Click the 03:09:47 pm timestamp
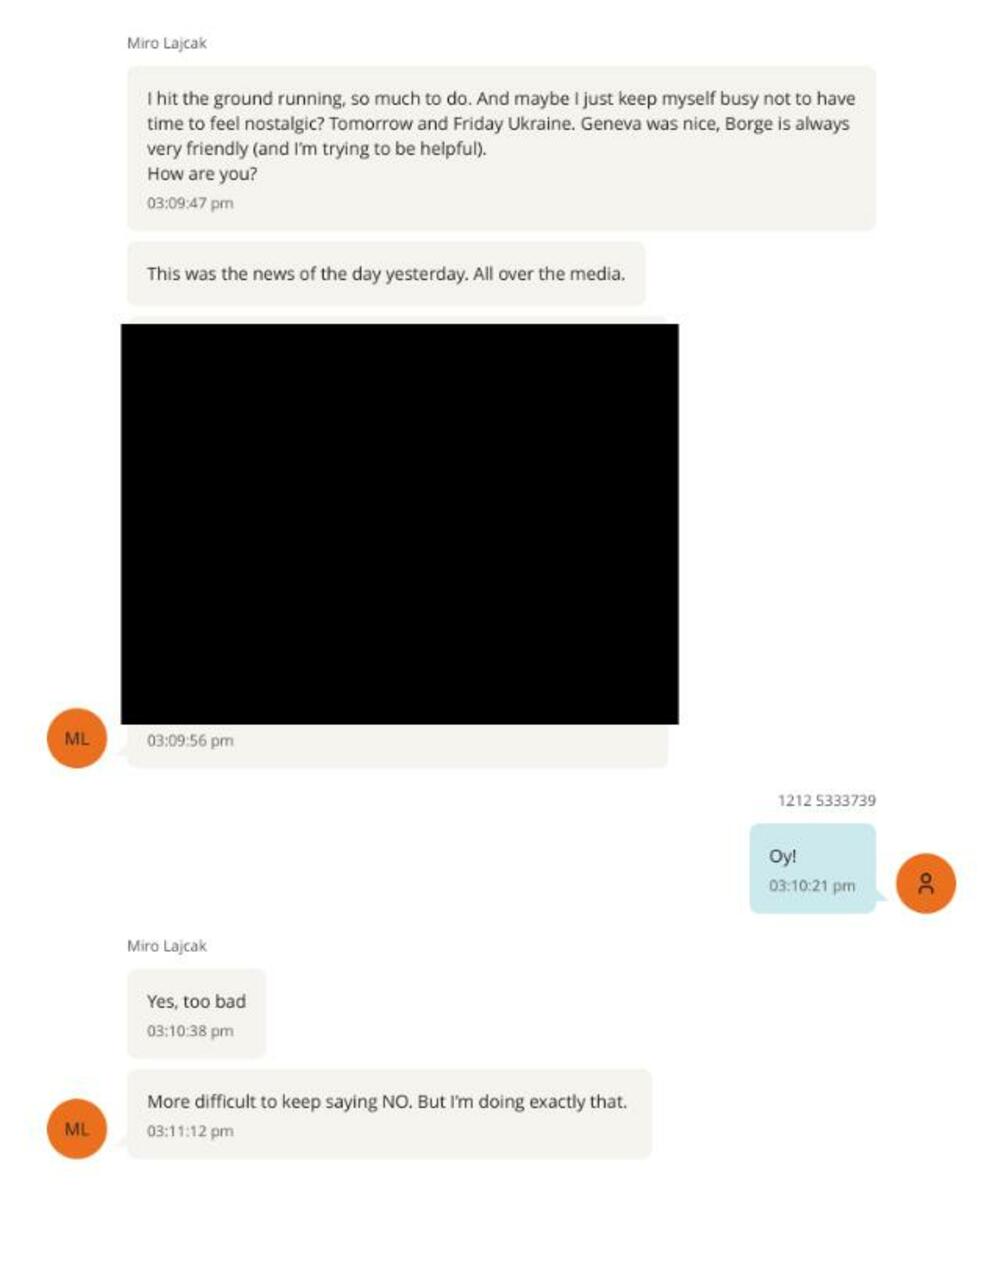Screen dimensions: 1000x1288 pyautogui.click(x=190, y=203)
